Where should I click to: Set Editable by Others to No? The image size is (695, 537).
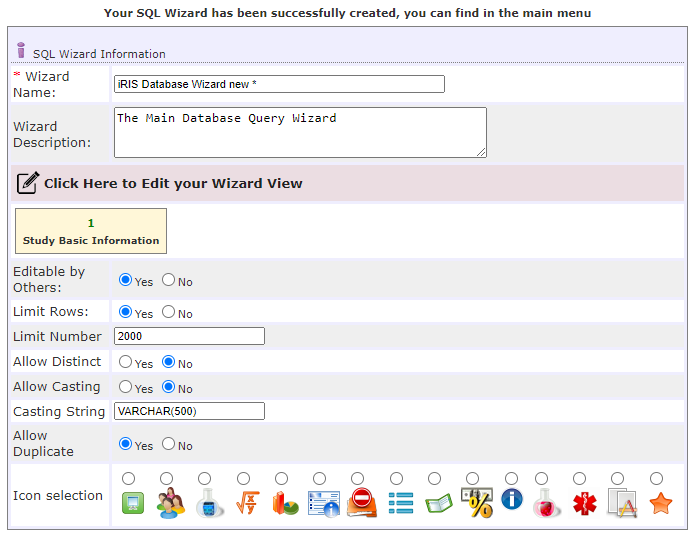(168, 280)
